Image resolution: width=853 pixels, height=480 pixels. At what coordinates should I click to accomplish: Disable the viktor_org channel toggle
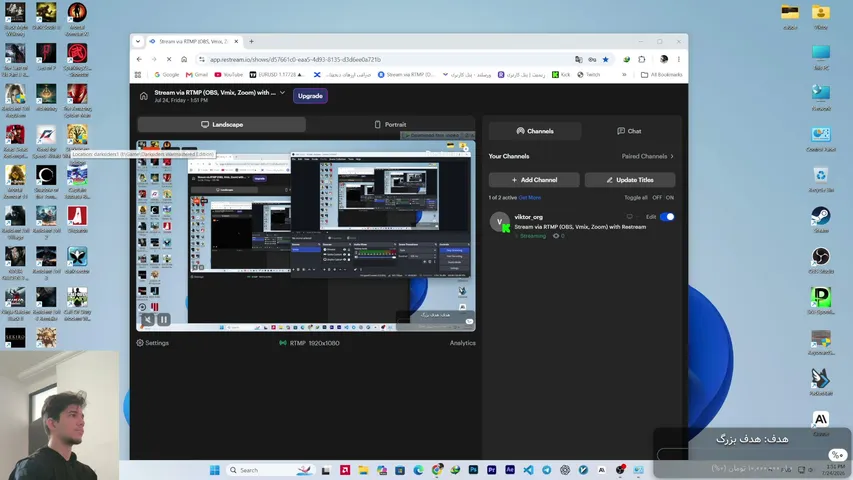pos(667,217)
